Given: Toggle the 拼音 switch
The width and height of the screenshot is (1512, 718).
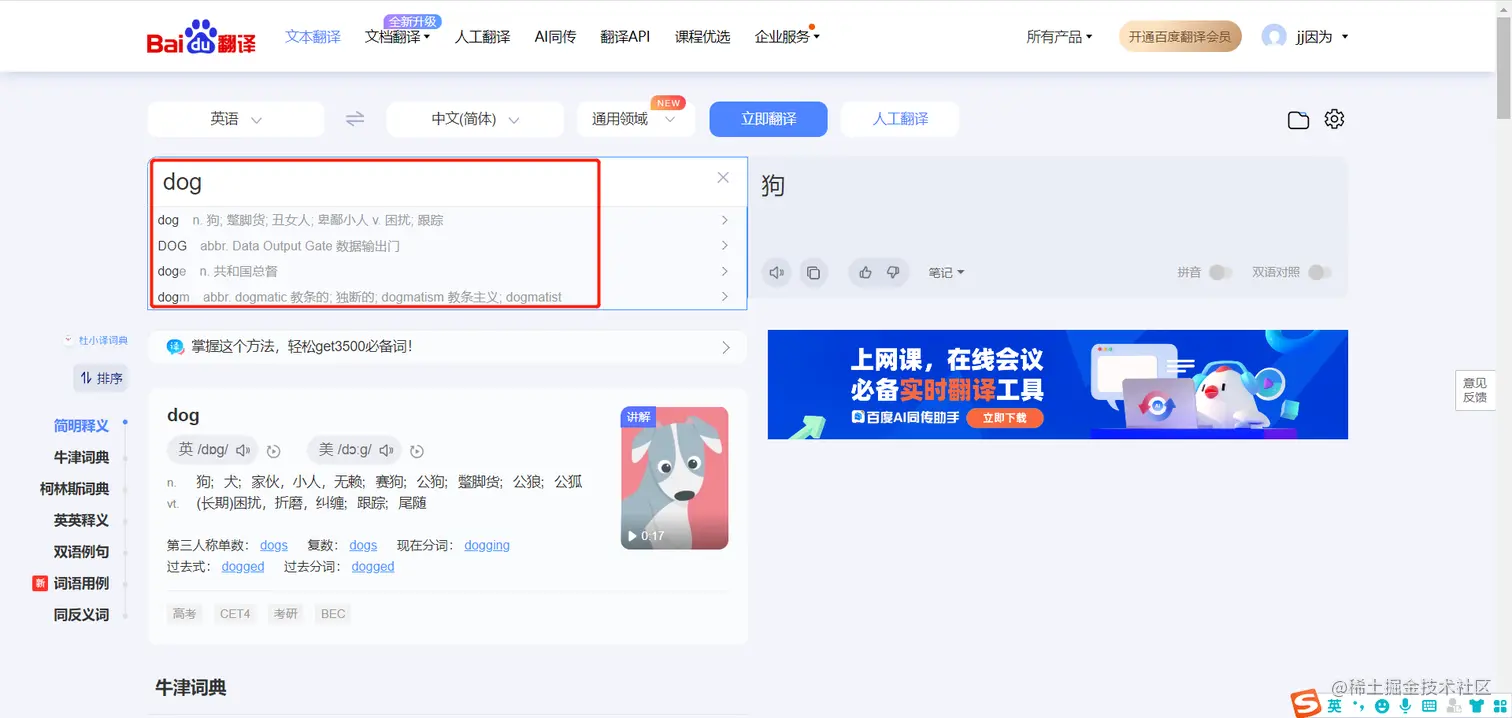Looking at the screenshot, I should point(1219,272).
